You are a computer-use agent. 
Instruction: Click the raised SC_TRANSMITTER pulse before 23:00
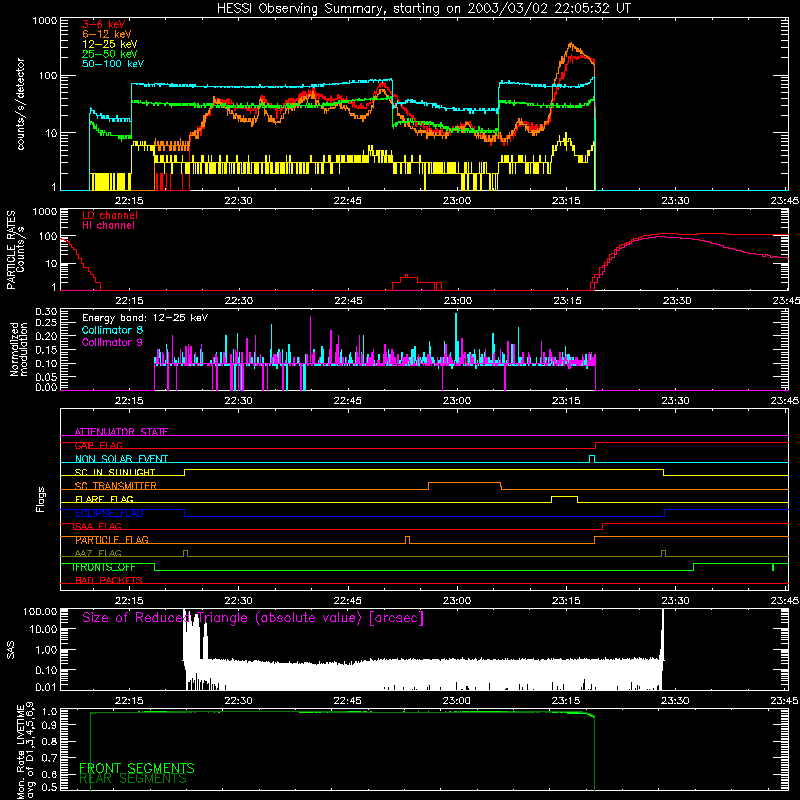pyautogui.click(x=464, y=483)
